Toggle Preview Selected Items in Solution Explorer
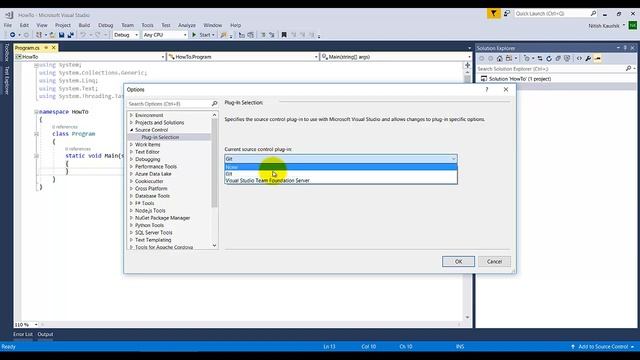640x360 pixels. coord(598,58)
